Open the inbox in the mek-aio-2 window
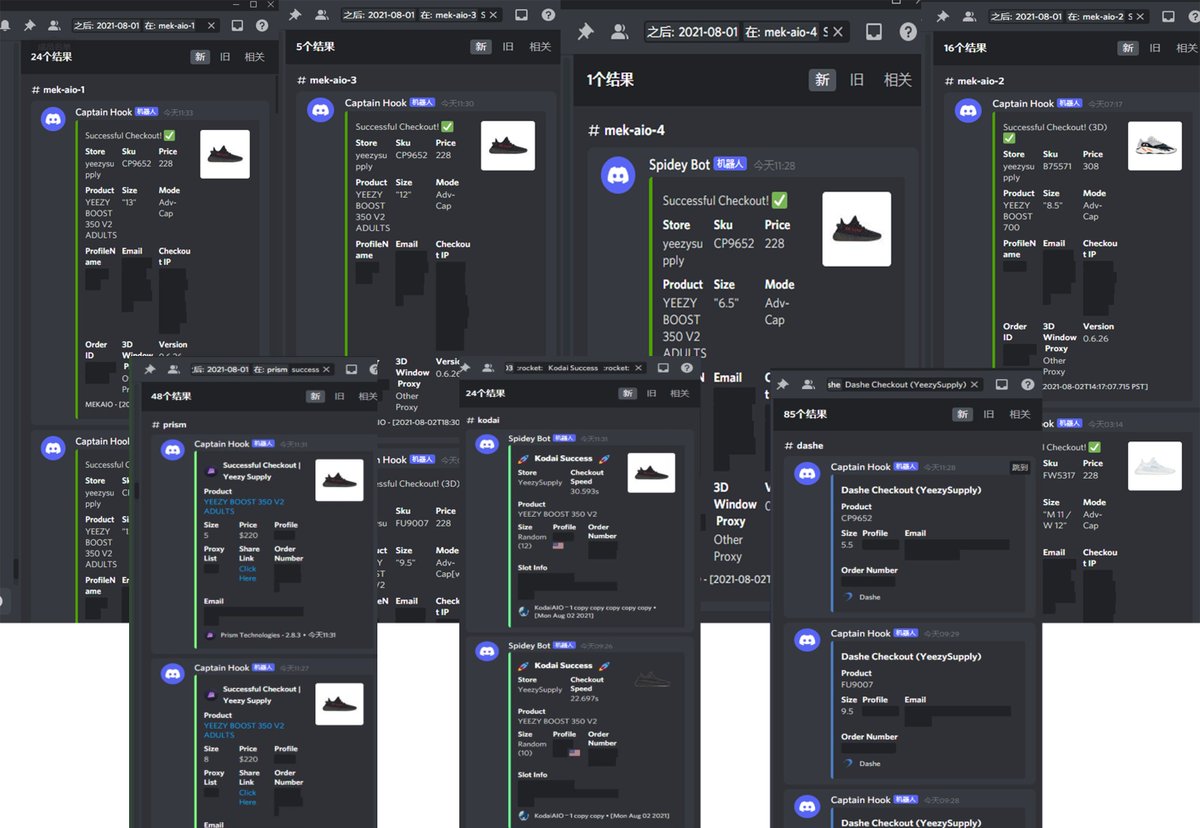Viewport: 1200px width, 828px height. tap(1168, 16)
